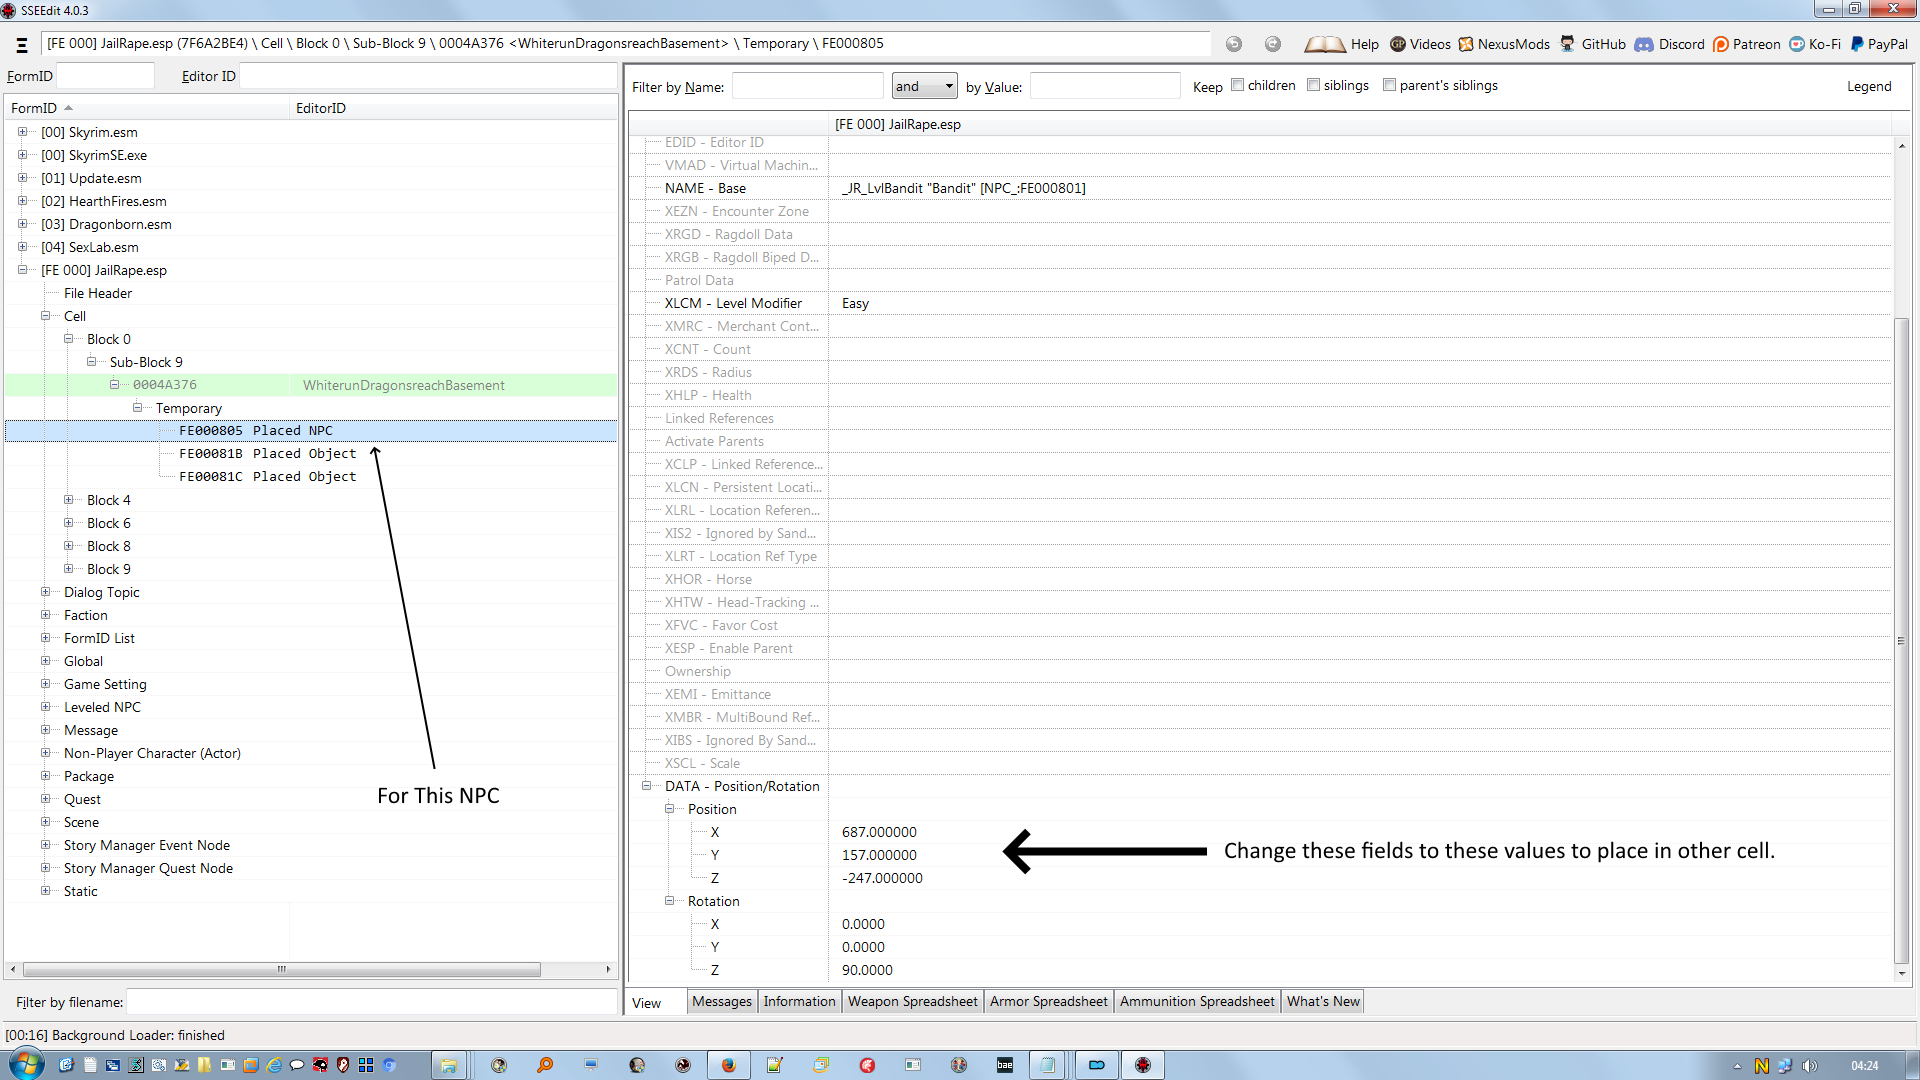Click the navigate forward arrow icon
This screenshot has height=1080, width=1920.
(x=1273, y=44)
